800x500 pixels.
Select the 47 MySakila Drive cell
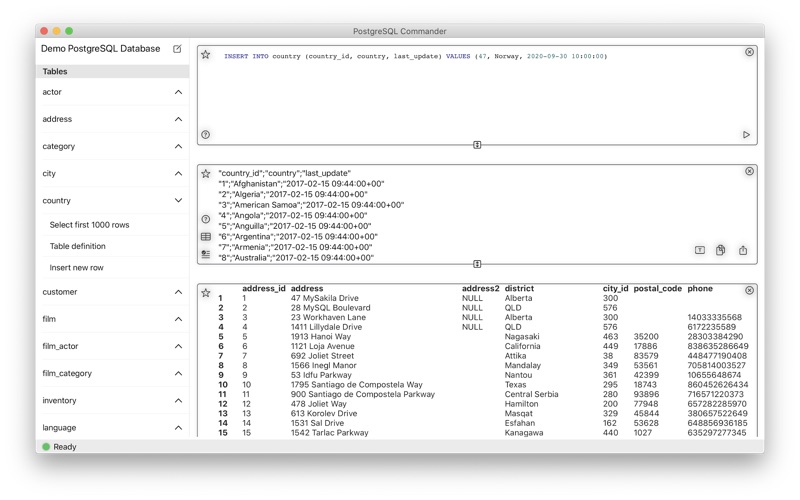point(324,298)
